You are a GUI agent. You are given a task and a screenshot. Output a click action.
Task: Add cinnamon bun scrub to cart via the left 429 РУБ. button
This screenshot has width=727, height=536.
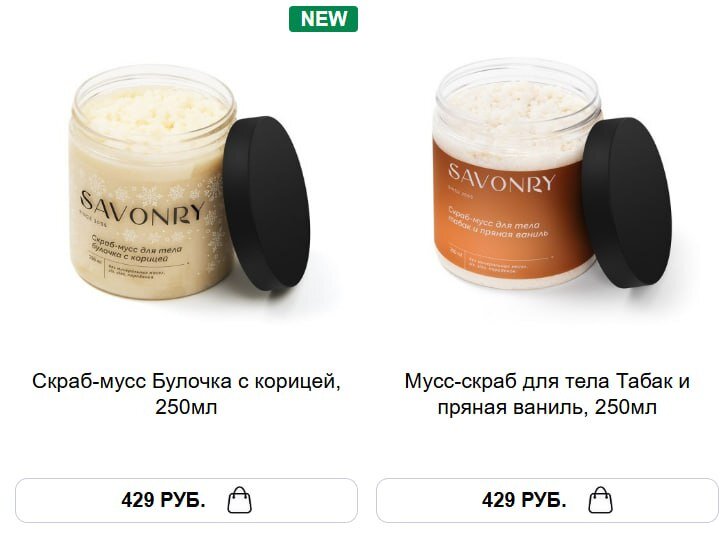186,500
